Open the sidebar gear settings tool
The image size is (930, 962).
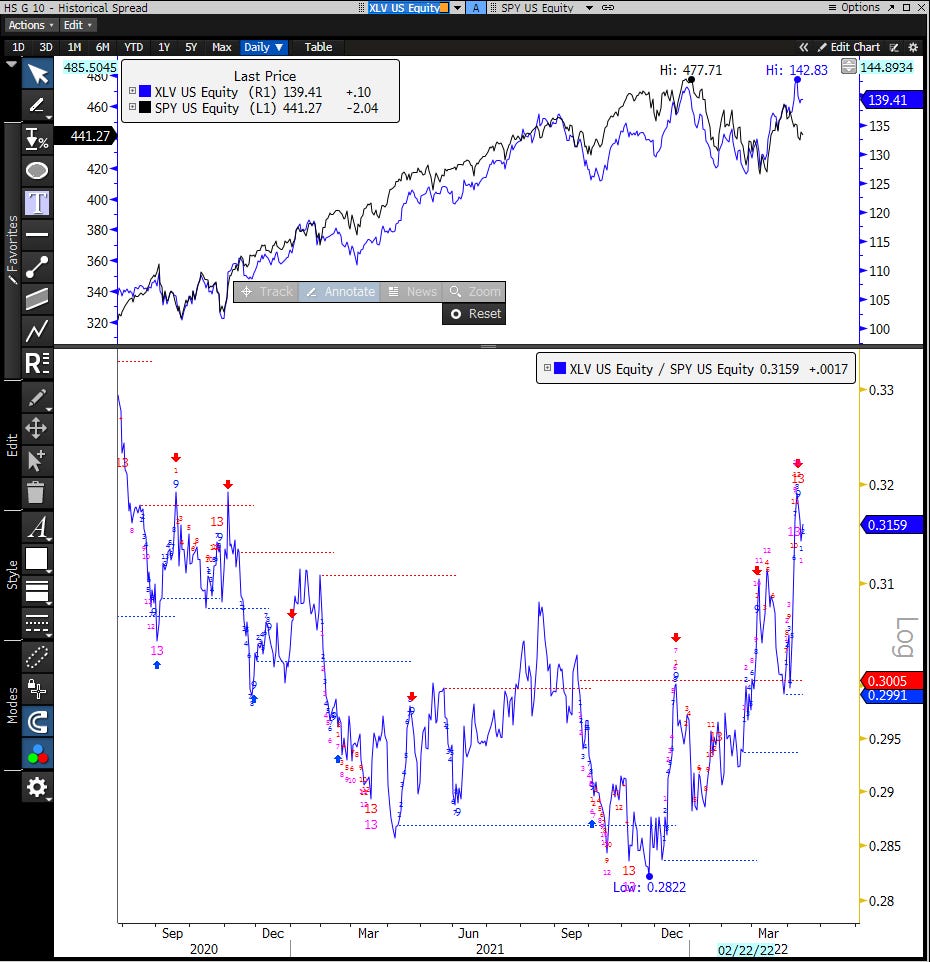[x=37, y=787]
